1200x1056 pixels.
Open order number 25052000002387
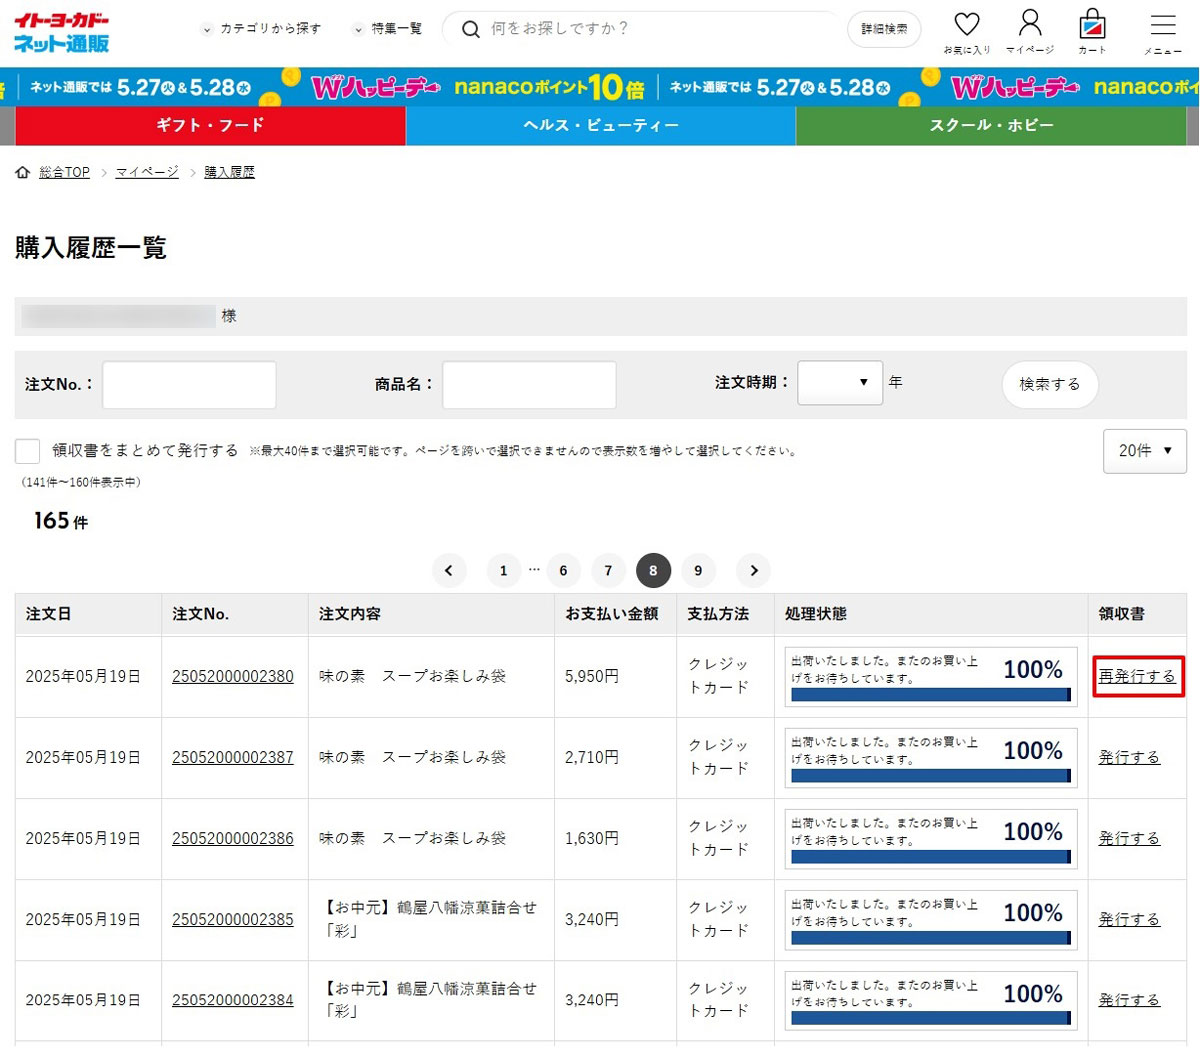[233, 758]
